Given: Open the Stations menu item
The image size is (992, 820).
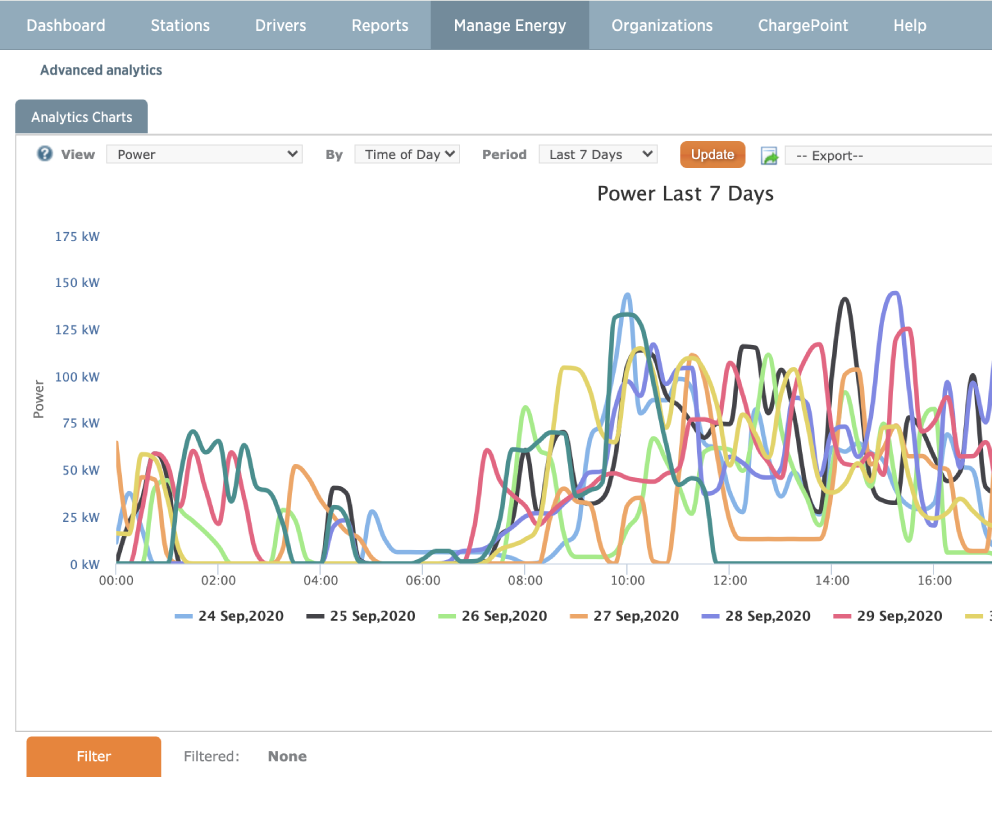Looking at the screenshot, I should pyautogui.click(x=180, y=25).
